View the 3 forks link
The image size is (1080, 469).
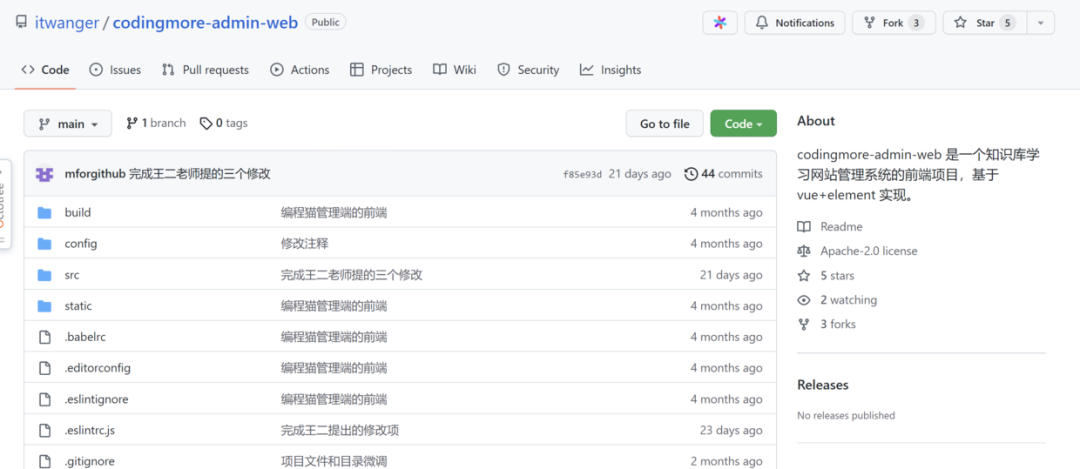(x=827, y=324)
